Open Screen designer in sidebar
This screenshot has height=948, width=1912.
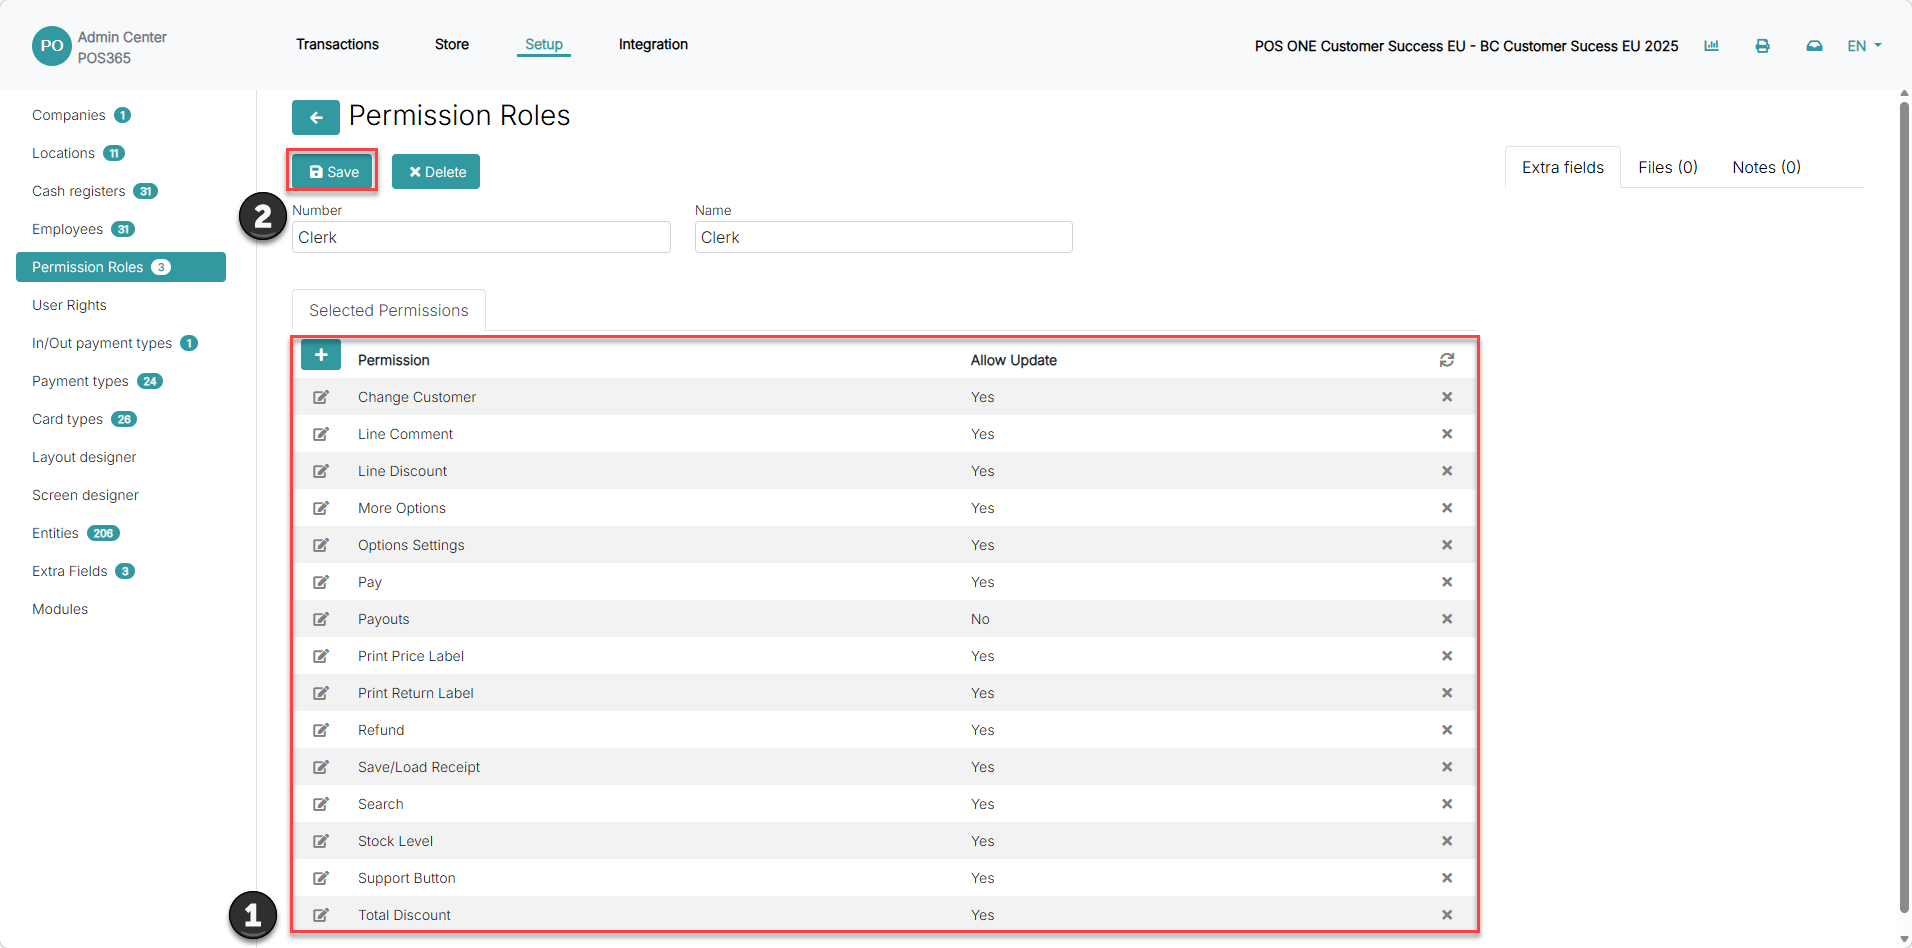[85, 495]
